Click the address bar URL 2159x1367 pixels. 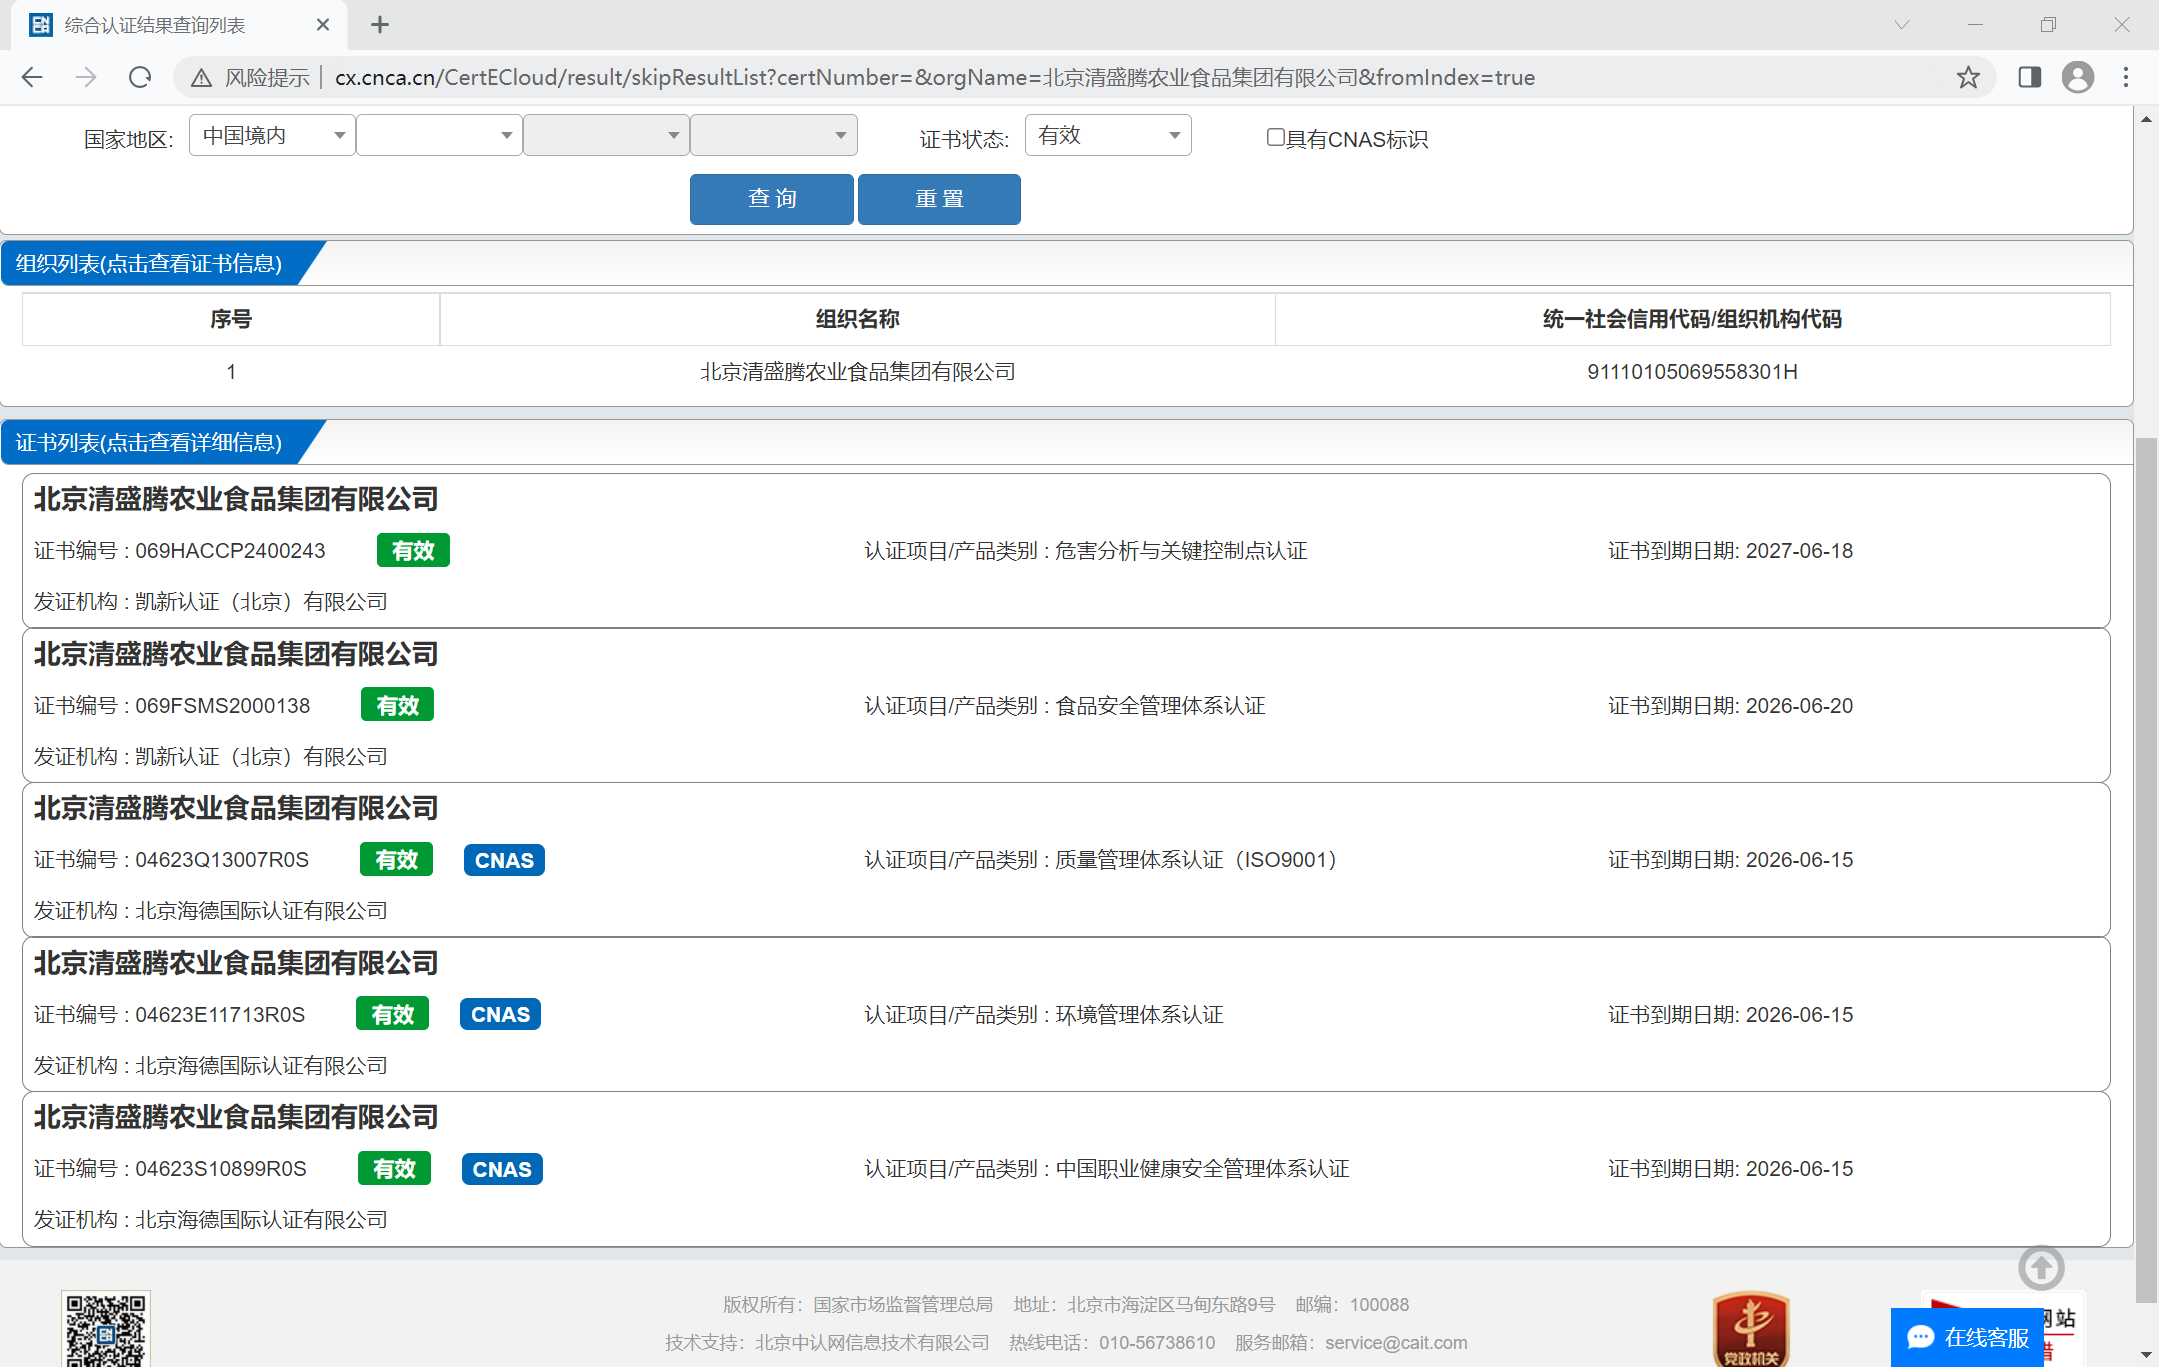pyautogui.click(x=934, y=78)
